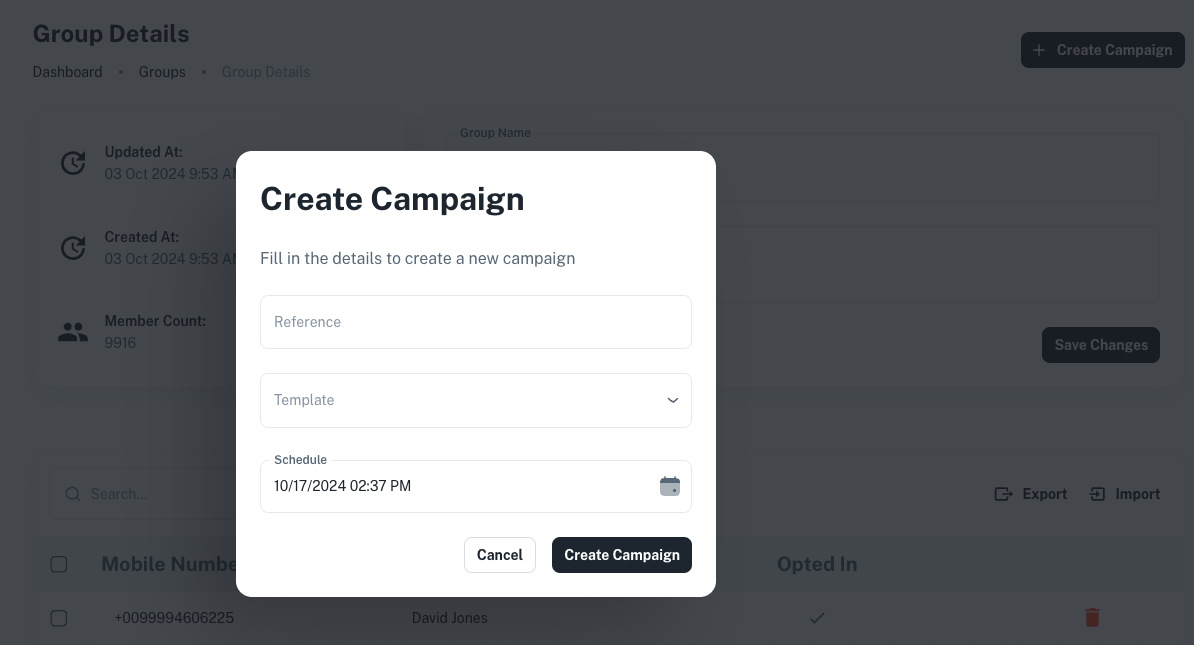The width and height of the screenshot is (1194, 645).
Task: Go to the Dashboard breadcrumb
Action: (67, 72)
